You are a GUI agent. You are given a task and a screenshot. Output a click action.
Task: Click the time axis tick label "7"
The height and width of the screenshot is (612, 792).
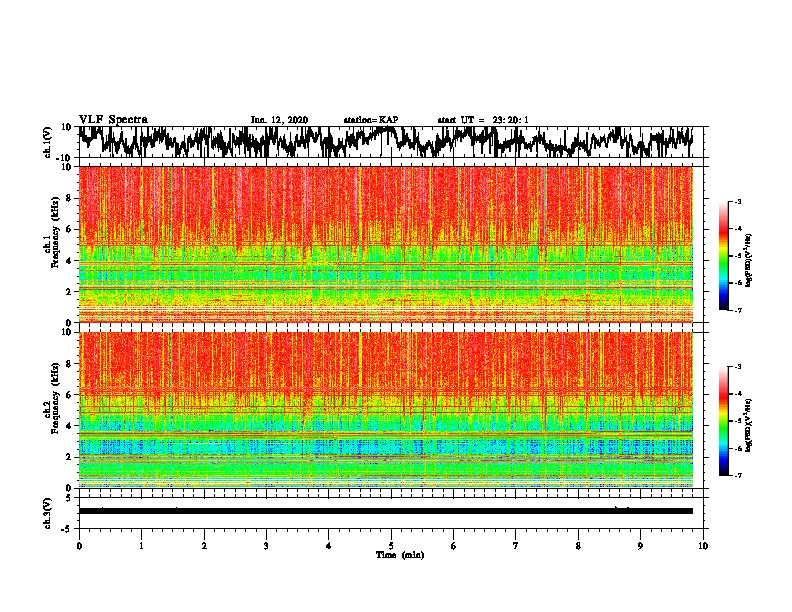coord(516,546)
